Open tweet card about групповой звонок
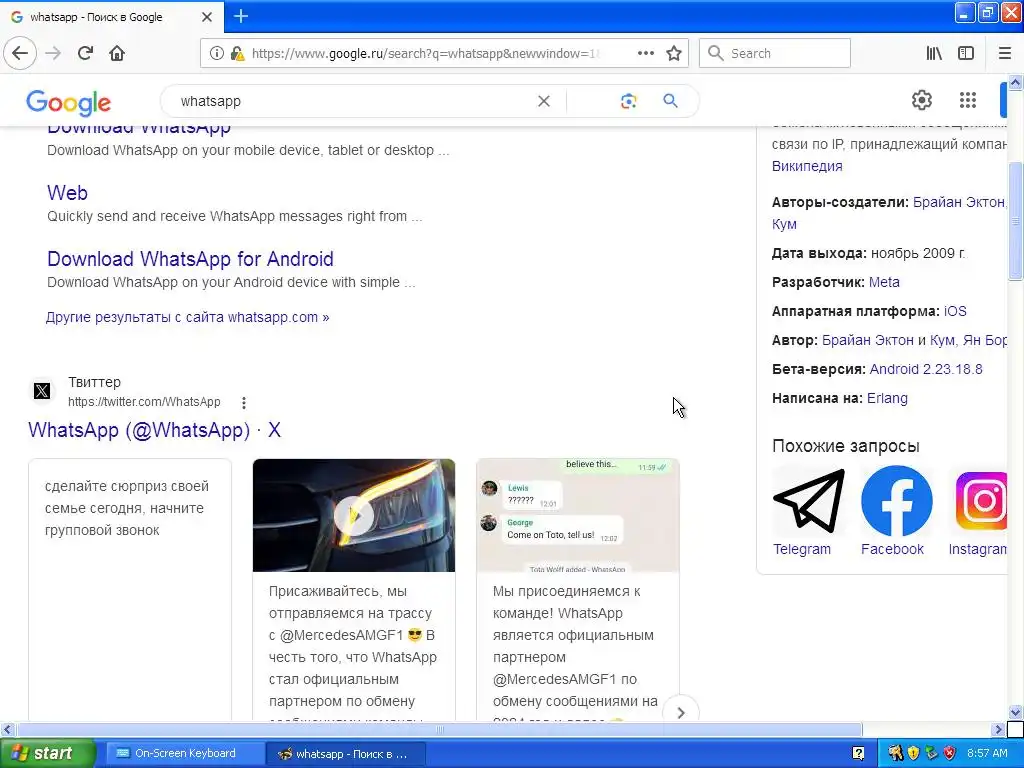Image resolution: width=1024 pixels, height=768 pixels. (130, 589)
